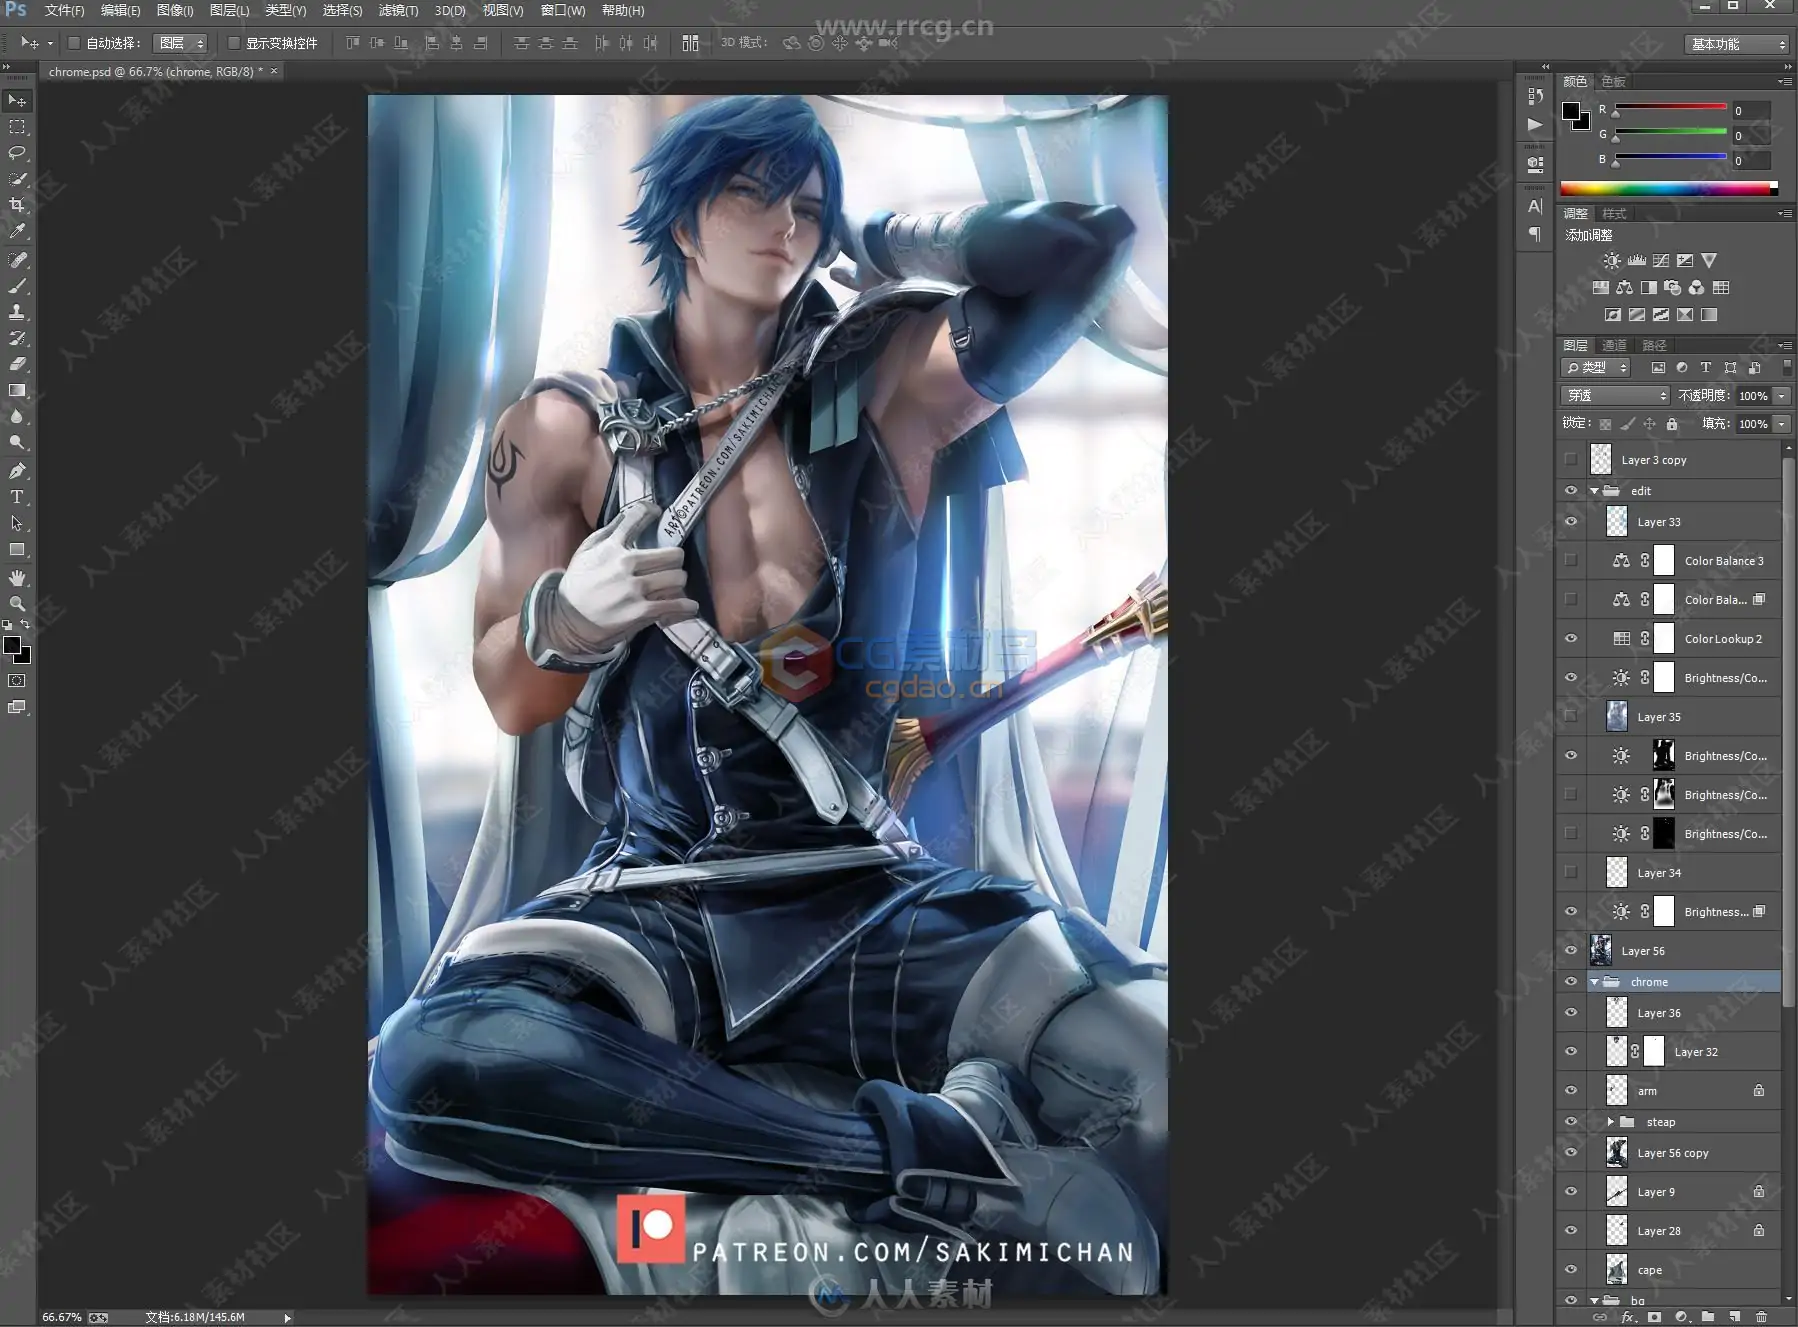Select the Rectangle shape tool
The image size is (1798, 1327).
point(17,549)
